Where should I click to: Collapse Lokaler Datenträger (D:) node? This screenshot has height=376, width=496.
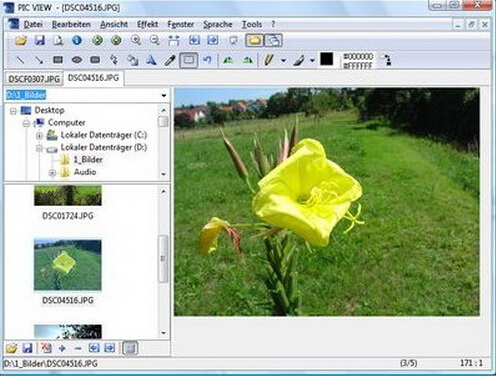(39, 148)
